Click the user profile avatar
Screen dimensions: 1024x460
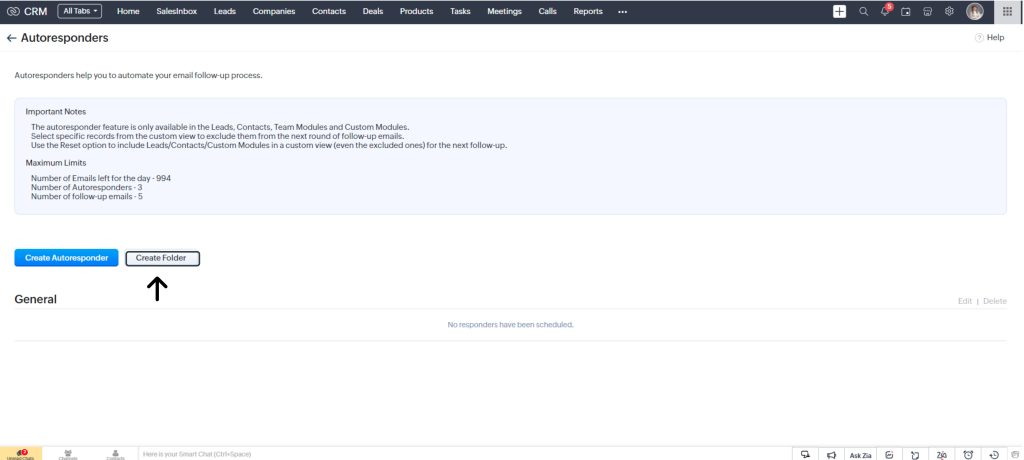(x=975, y=11)
